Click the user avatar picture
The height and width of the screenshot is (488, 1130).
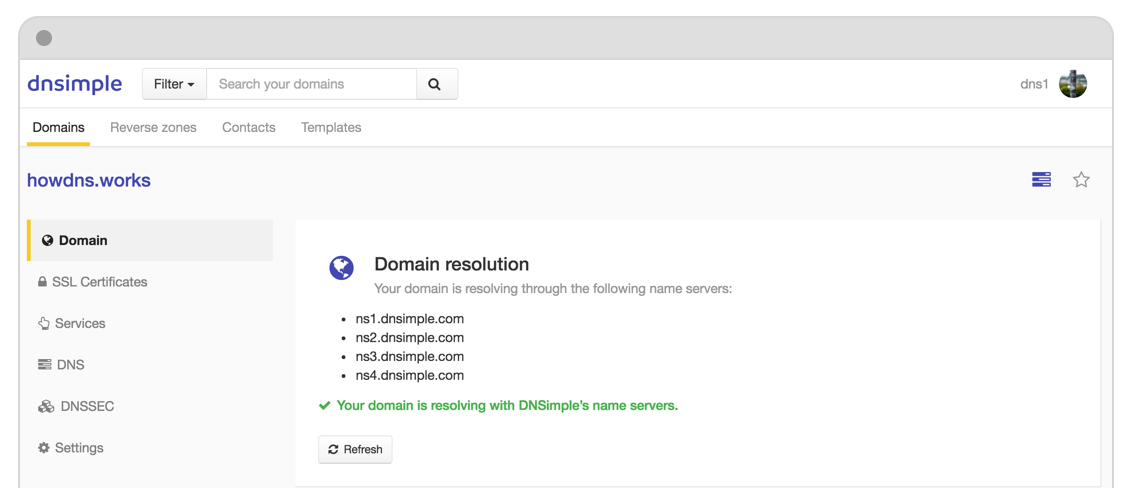click(1072, 84)
